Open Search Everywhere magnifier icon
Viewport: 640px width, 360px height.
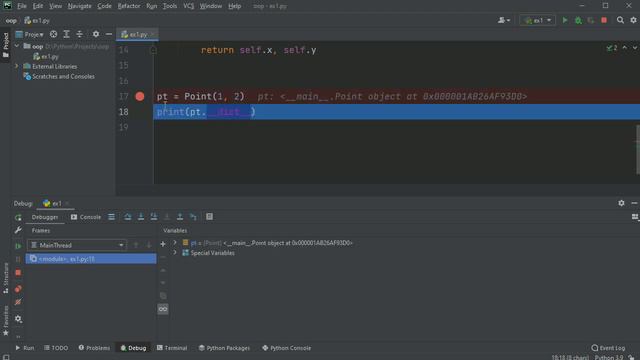620,20
